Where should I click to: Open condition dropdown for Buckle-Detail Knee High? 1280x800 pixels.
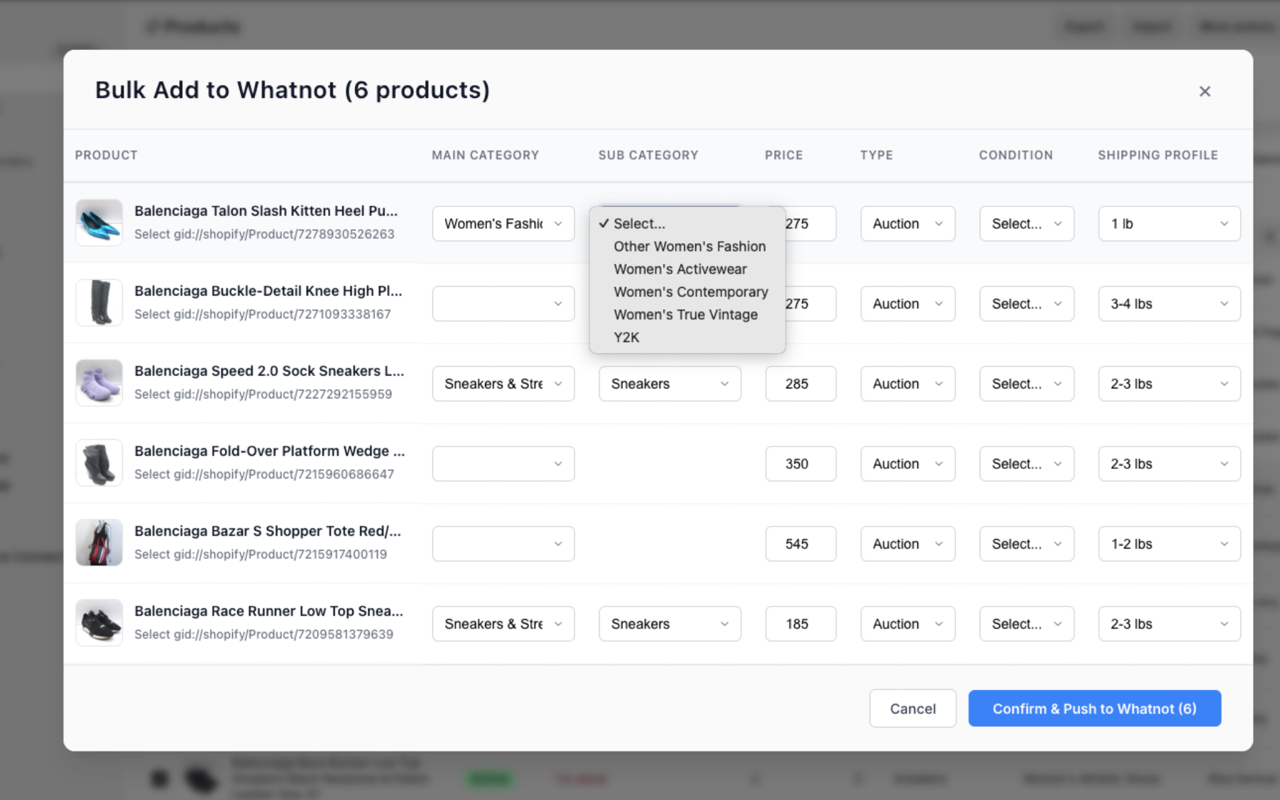pos(1027,304)
